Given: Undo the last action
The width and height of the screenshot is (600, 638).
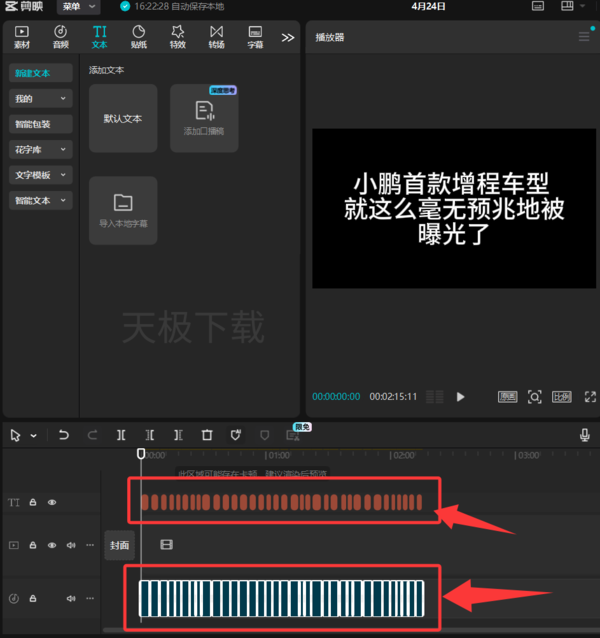Looking at the screenshot, I should tap(63, 435).
